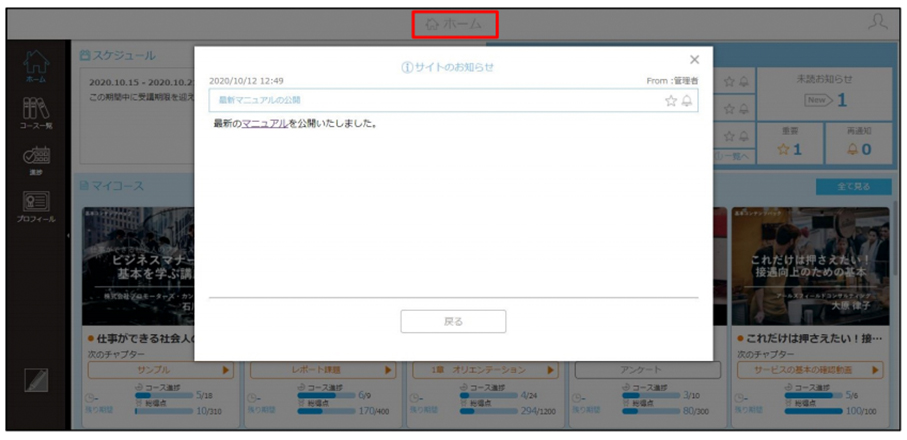The height and width of the screenshot is (440, 907).
Task: Open the マニュアル hyperlink in message
Action: coord(265,123)
